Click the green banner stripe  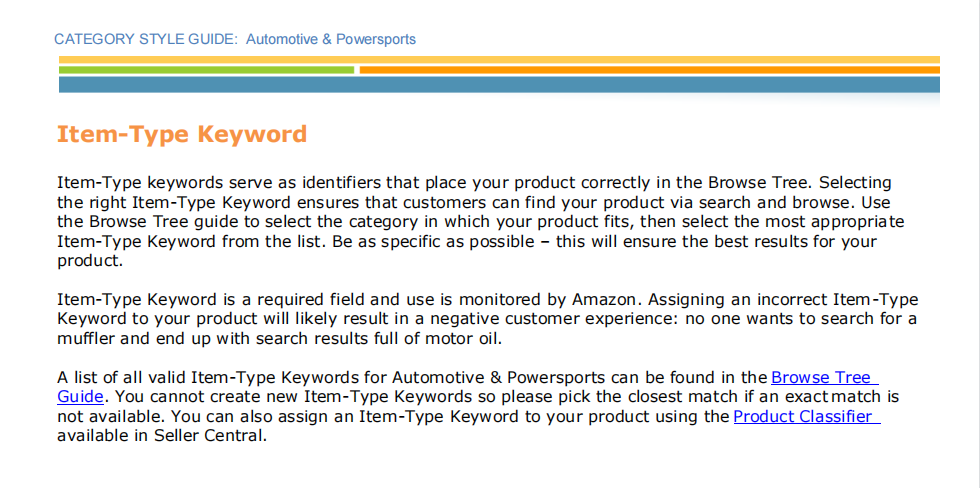tap(206, 69)
